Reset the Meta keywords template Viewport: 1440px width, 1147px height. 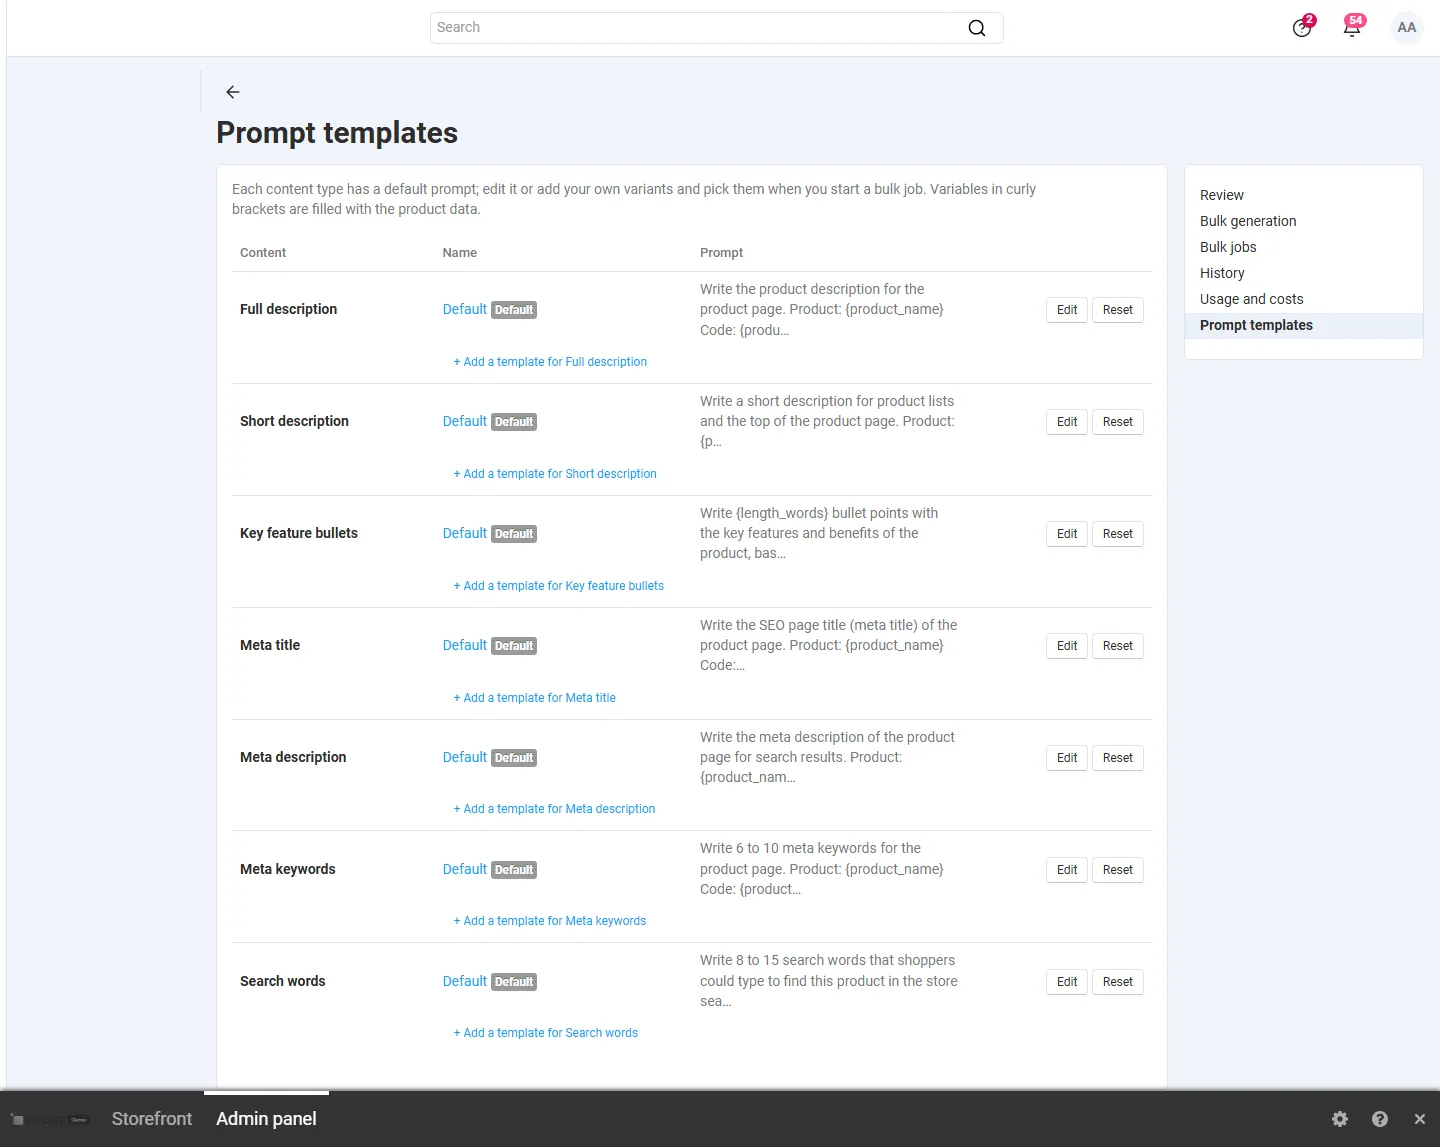pos(1118,870)
